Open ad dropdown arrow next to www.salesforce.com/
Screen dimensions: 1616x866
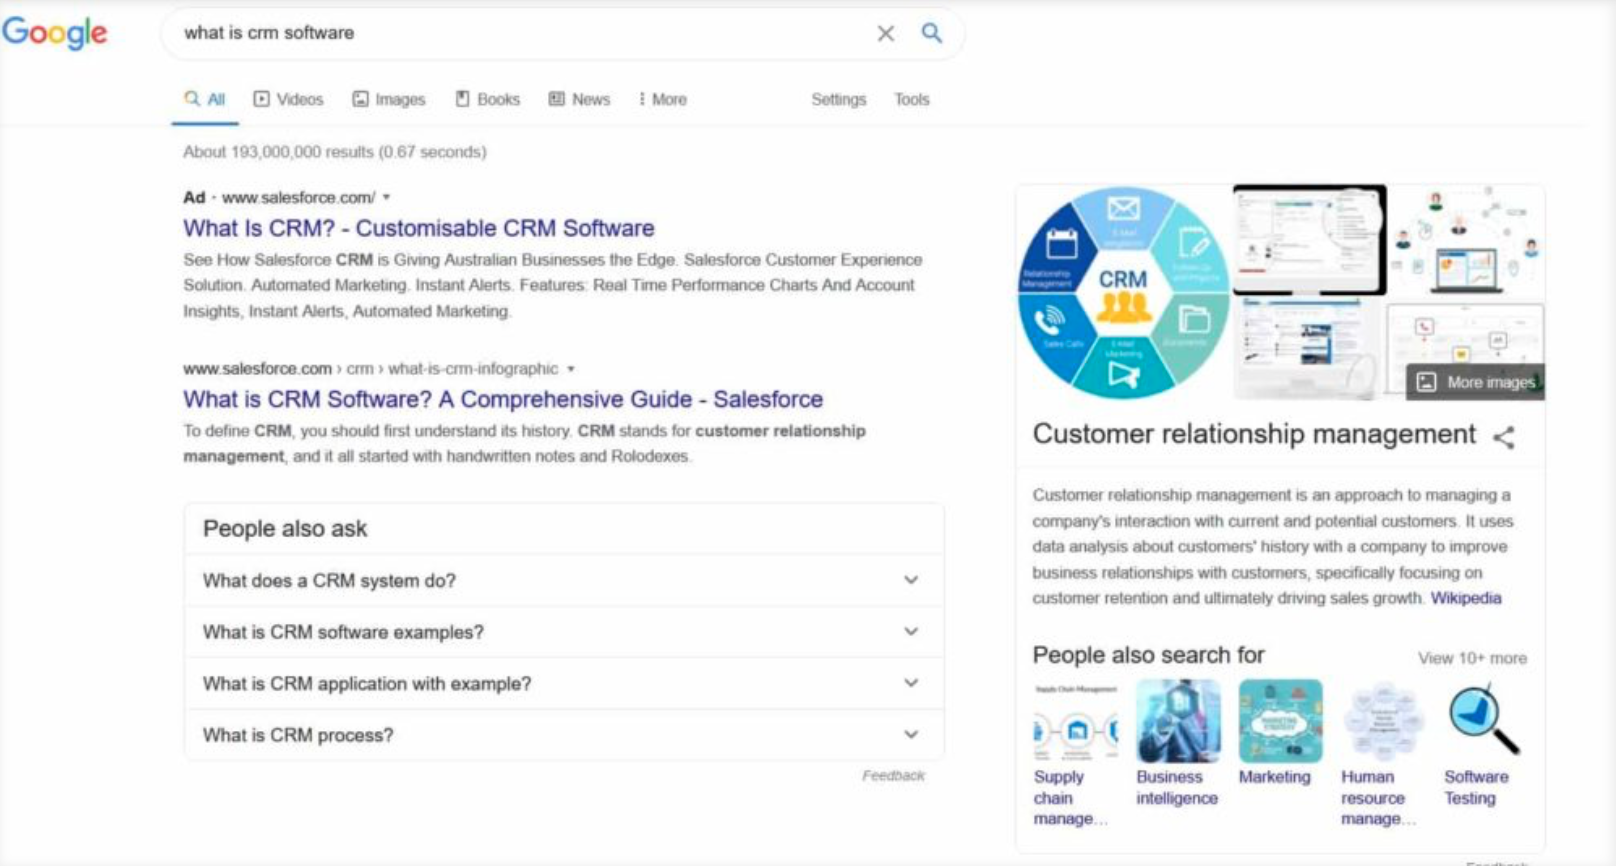(387, 197)
